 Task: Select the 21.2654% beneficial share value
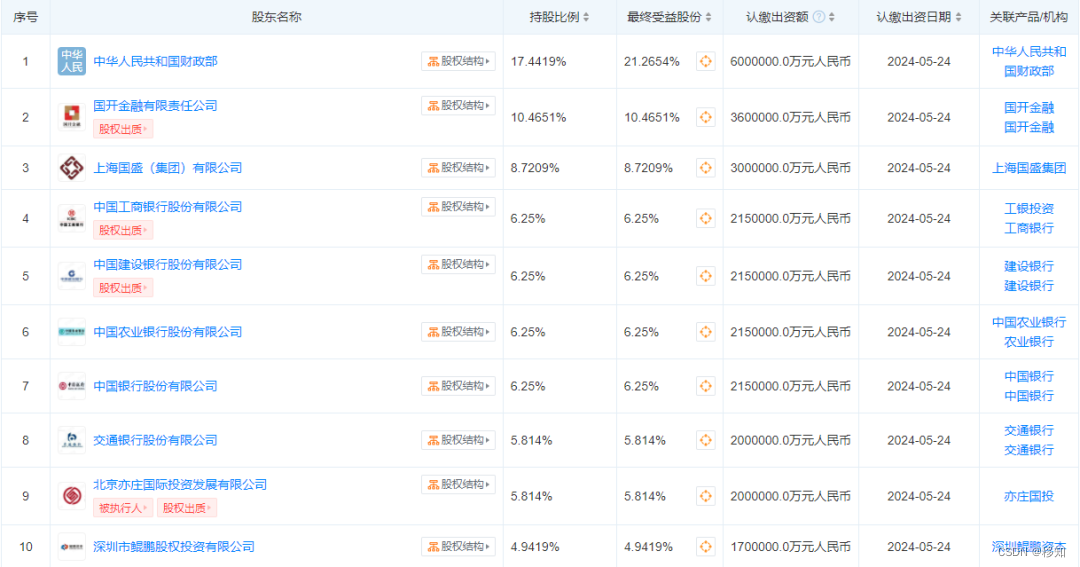click(652, 61)
